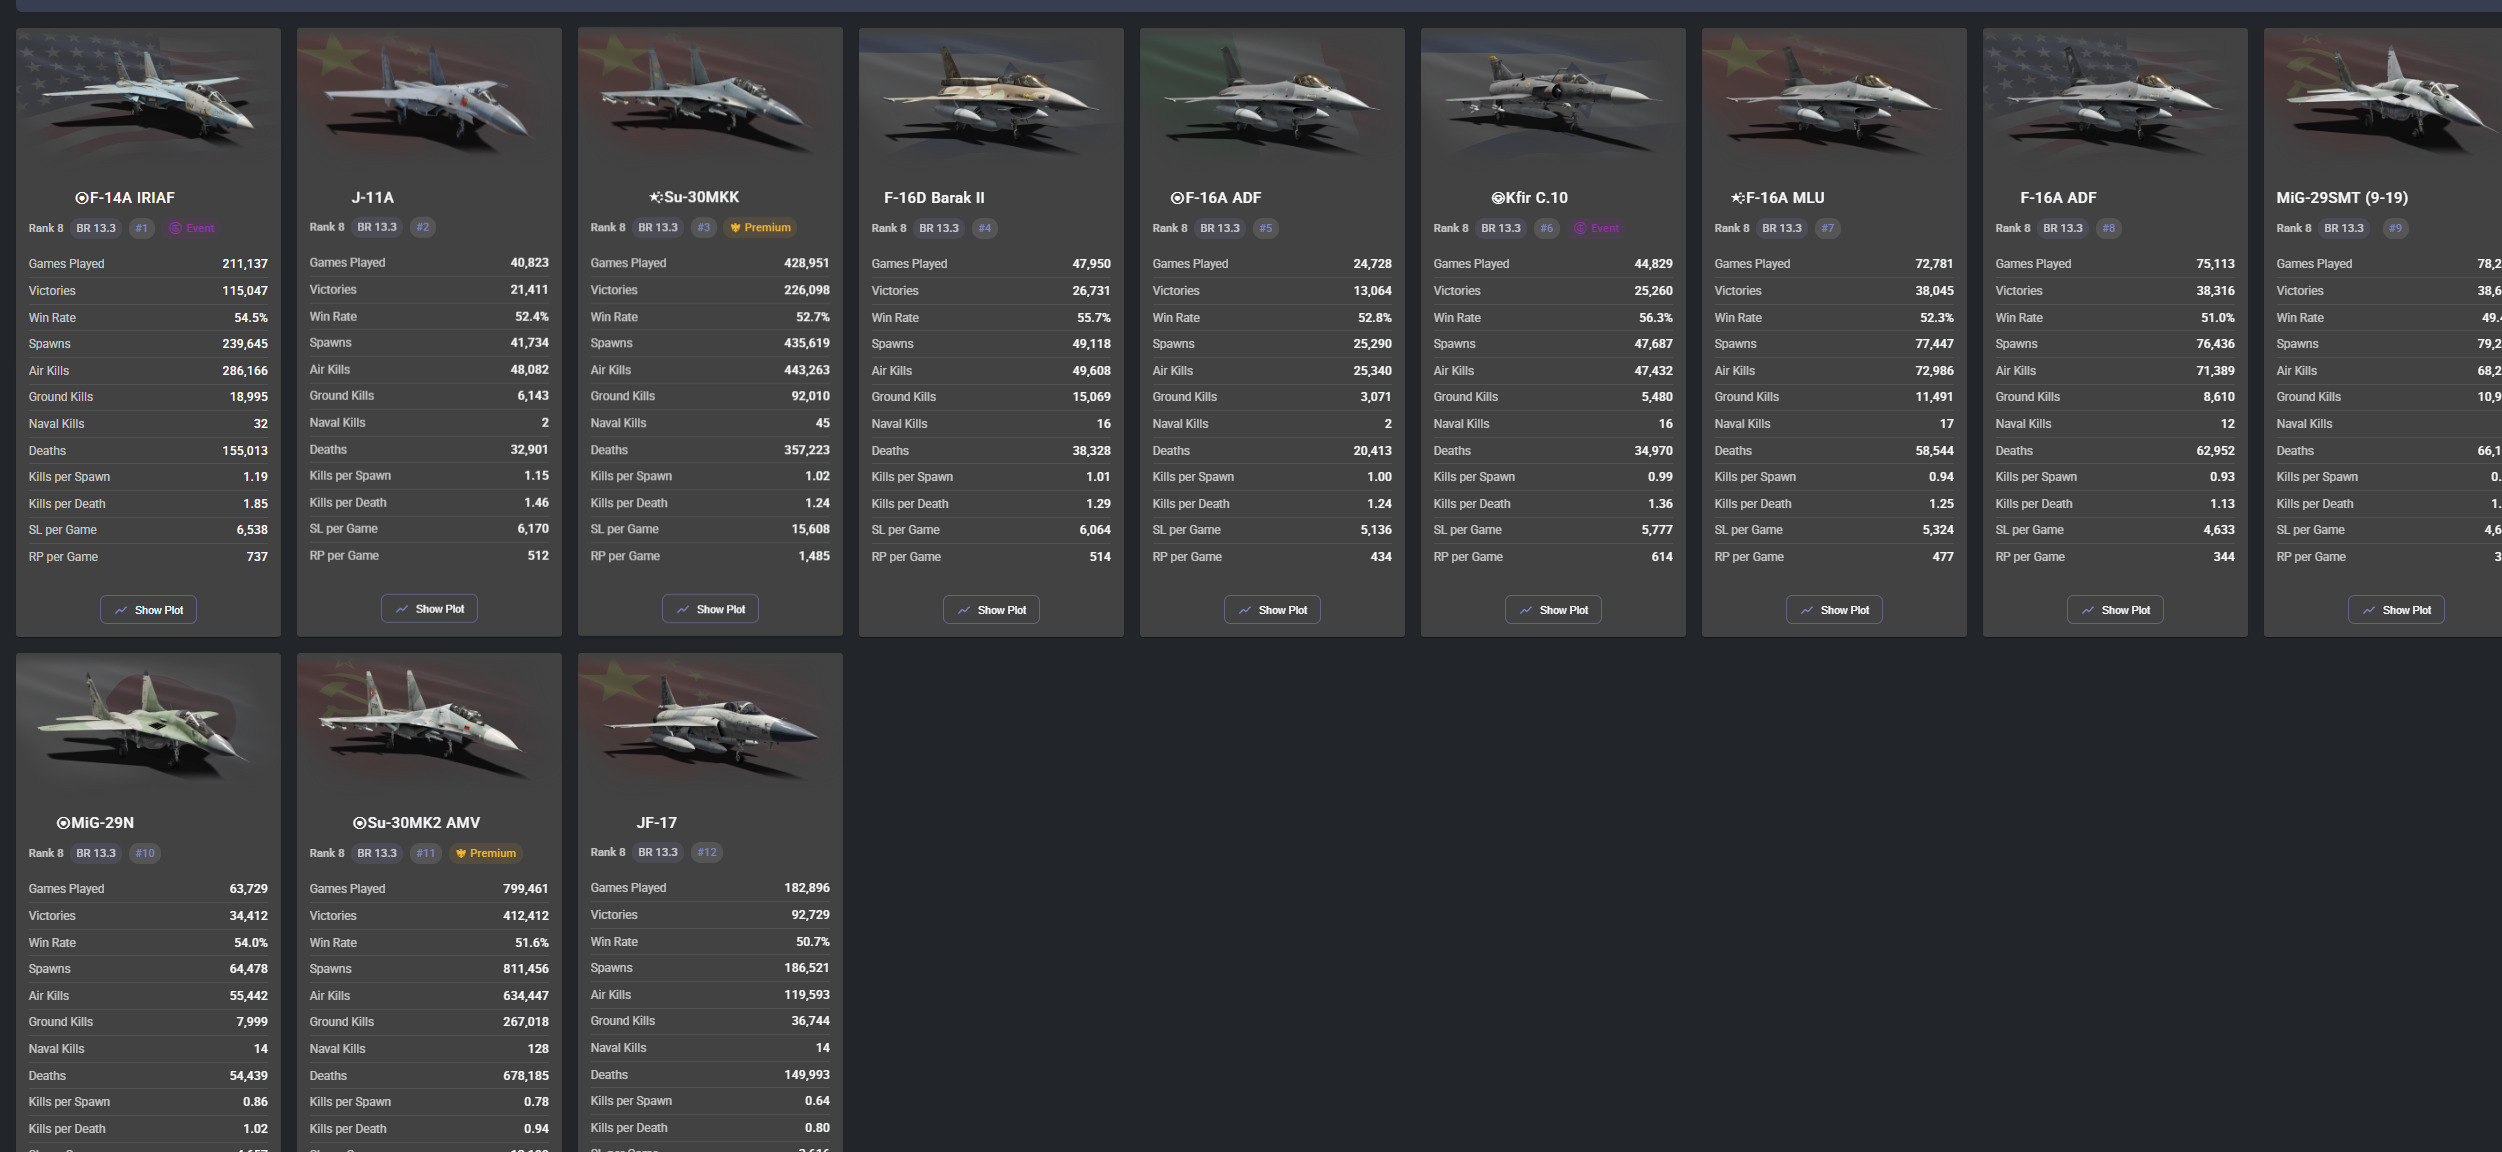Viewport: 2502px width, 1152px height.
Task: Click the round symbol before the Kfir C.10 name
Action: pos(1498,198)
